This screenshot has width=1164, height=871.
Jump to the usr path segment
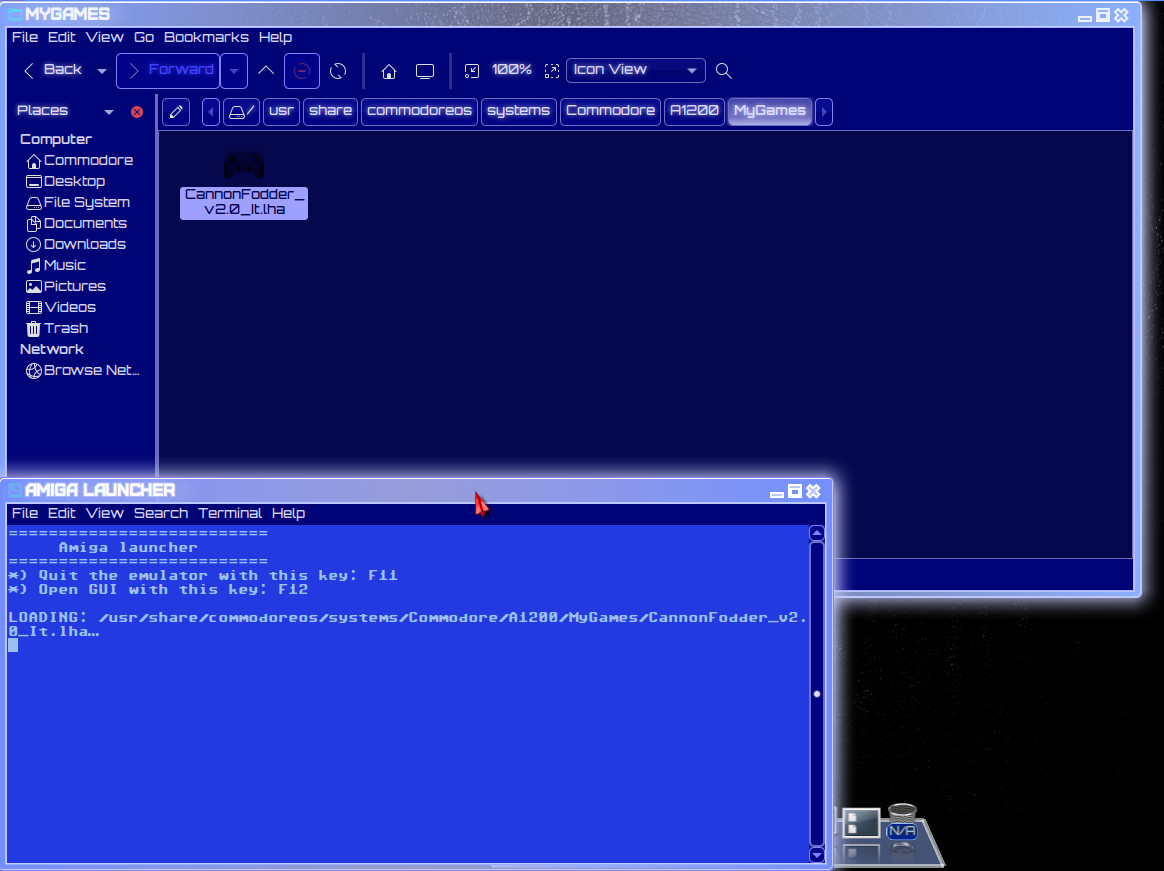click(x=281, y=112)
